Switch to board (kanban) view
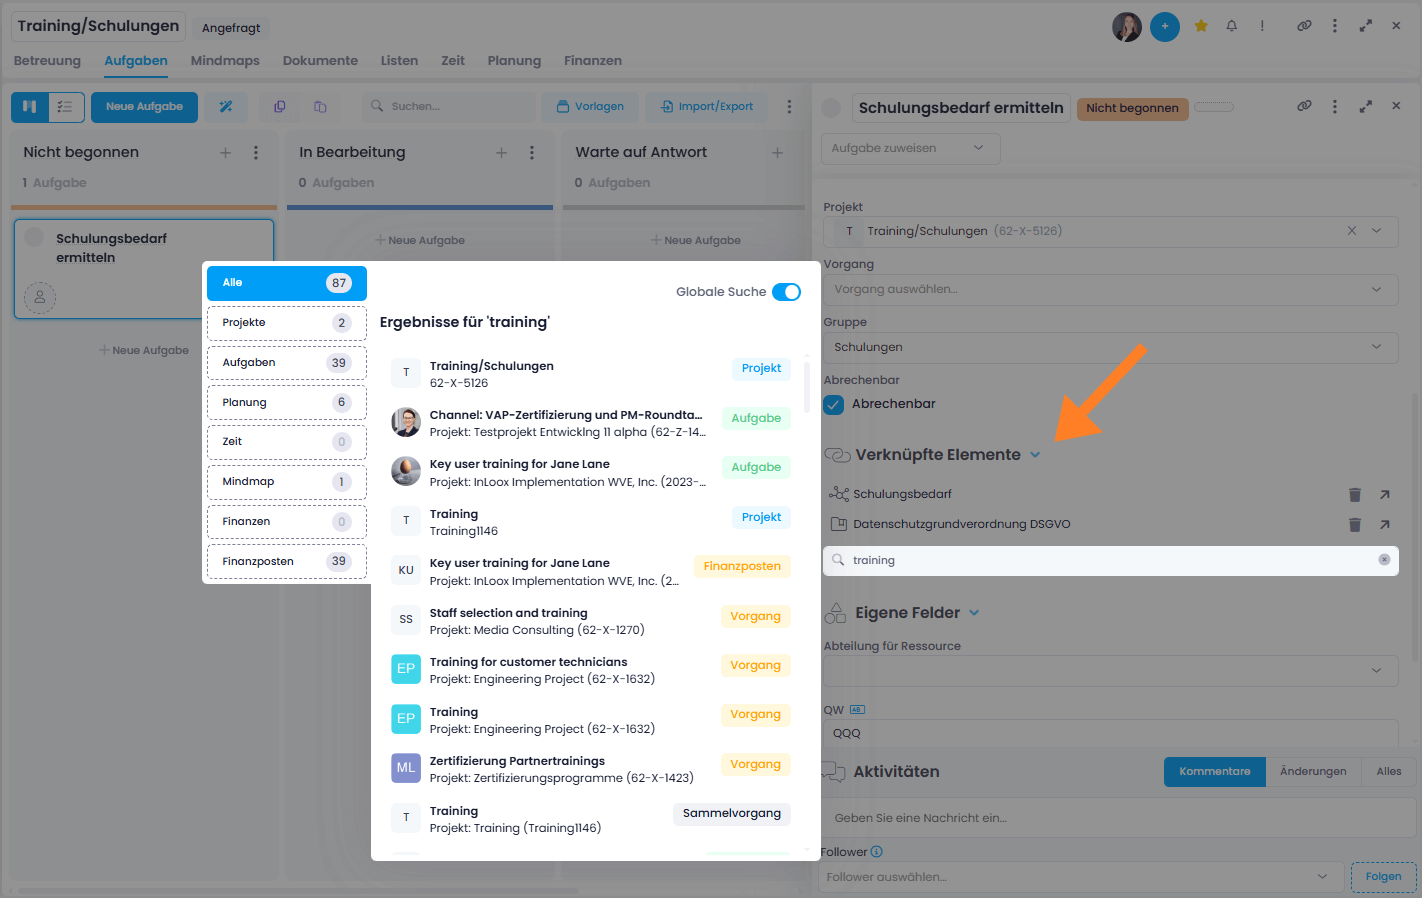Image resolution: width=1422 pixels, height=898 pixels. [x=29, y=107]
